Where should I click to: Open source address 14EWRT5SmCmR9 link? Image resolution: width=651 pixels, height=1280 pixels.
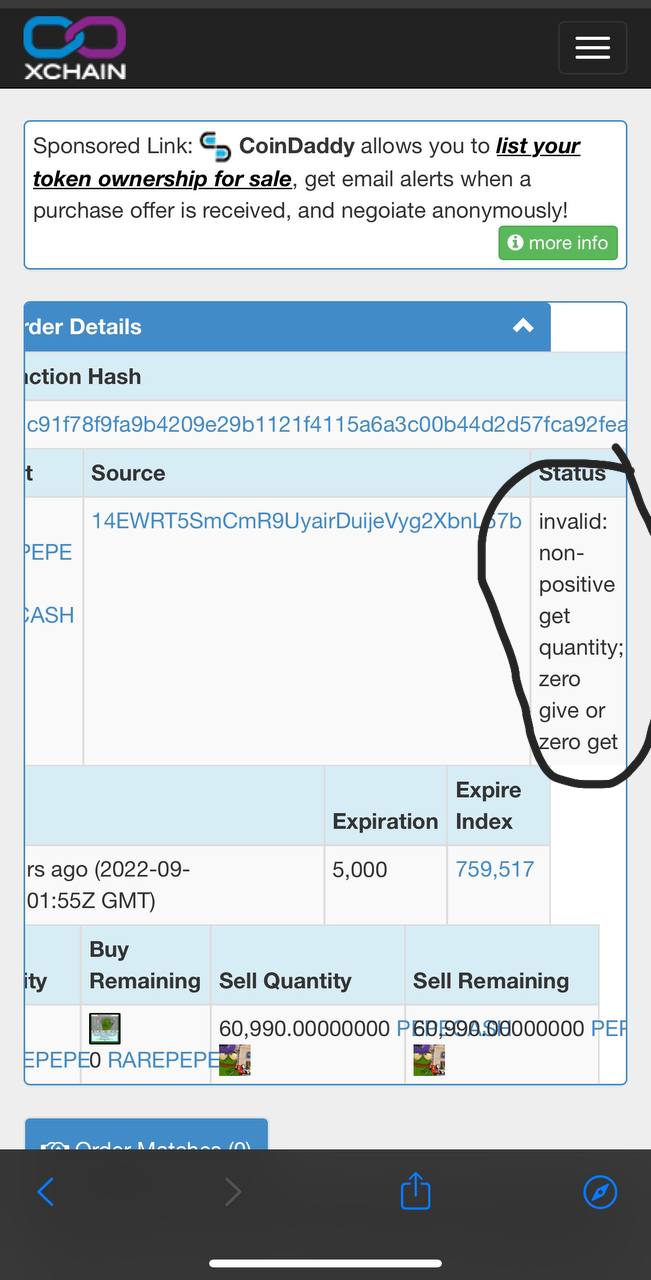306,521
